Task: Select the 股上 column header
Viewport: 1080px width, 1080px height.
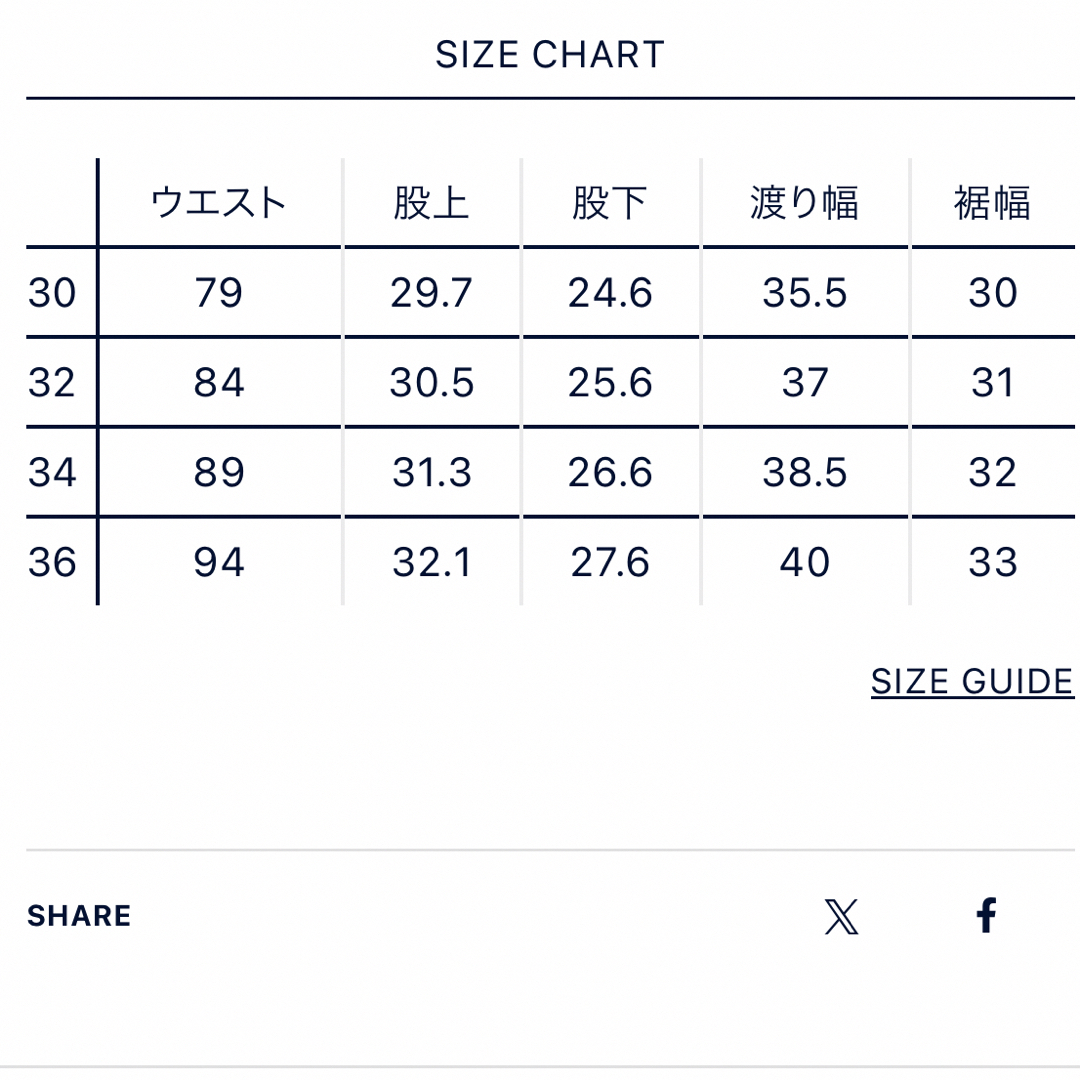Action: pos(431,202)
